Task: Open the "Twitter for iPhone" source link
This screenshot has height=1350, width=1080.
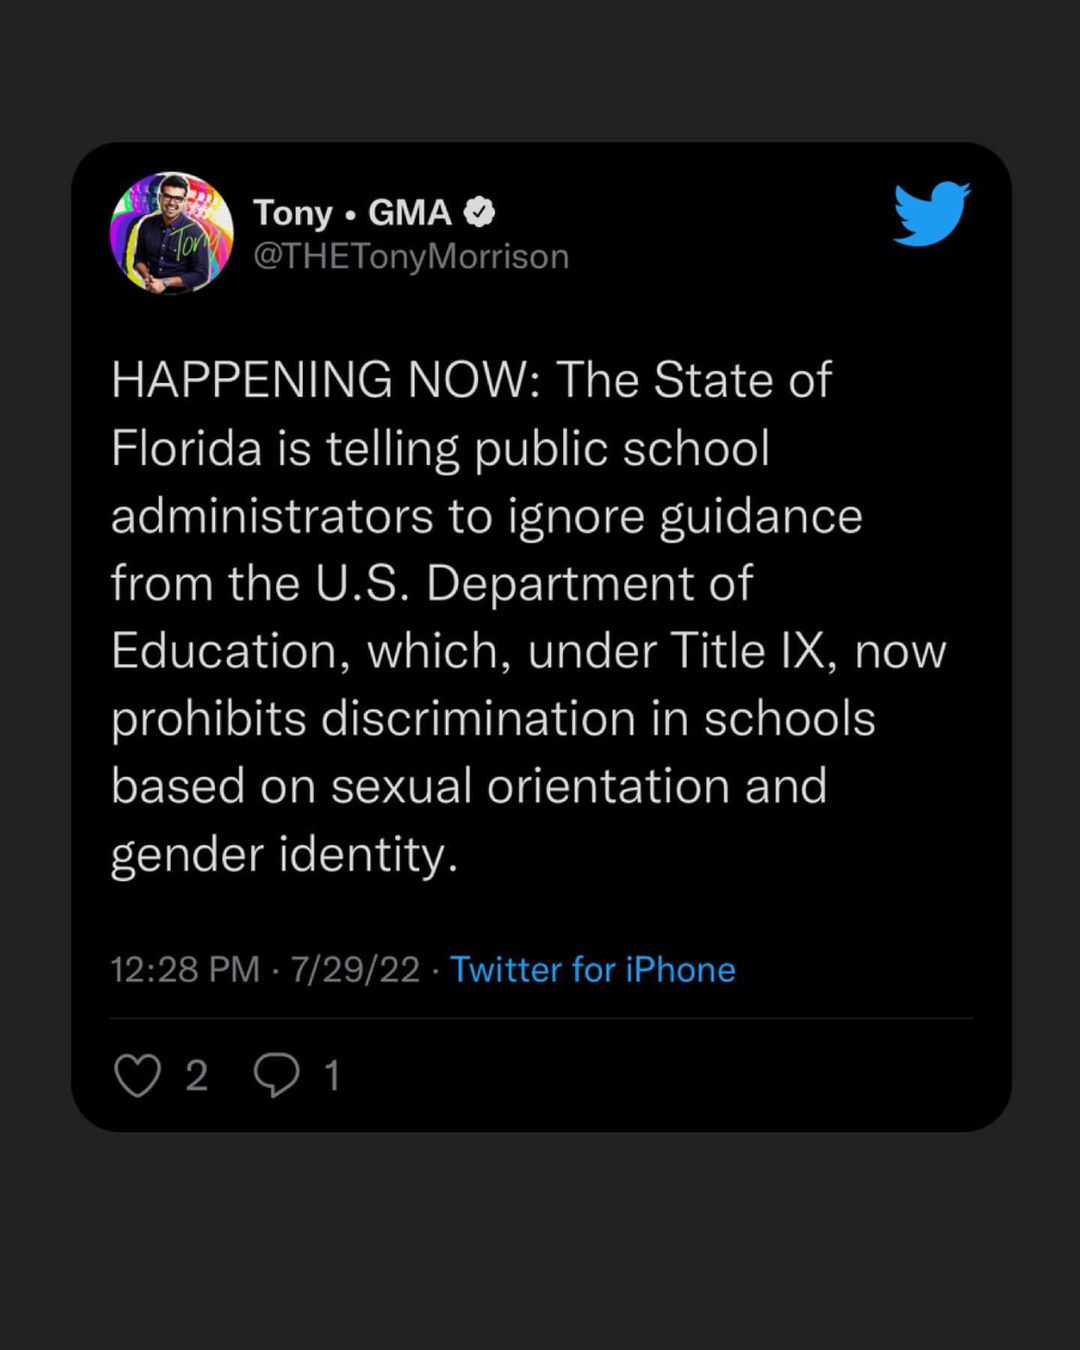Action: click(x=592, y=969)
